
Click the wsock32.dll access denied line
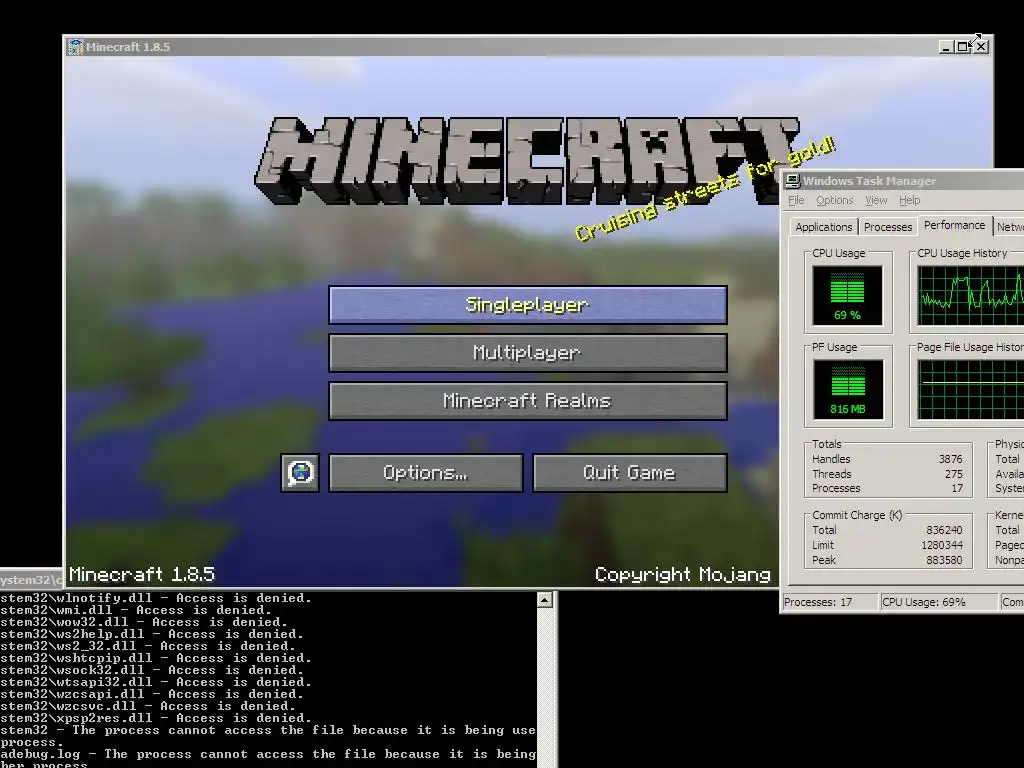(152, 670)
